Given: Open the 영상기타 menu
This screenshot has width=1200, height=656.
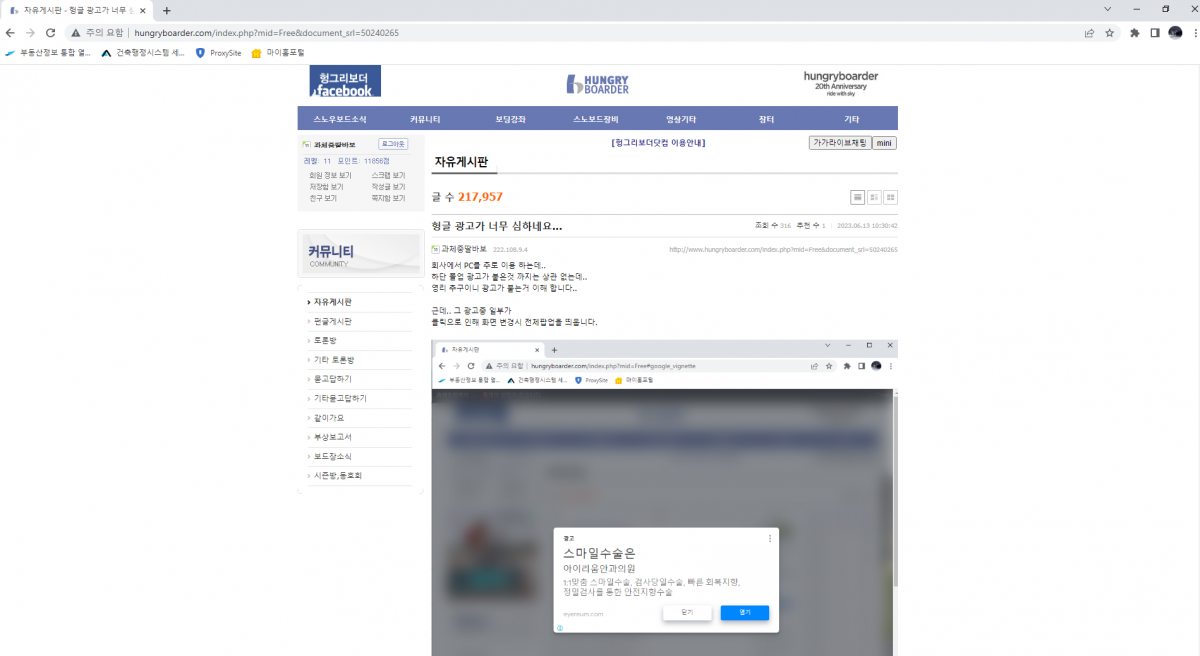Looking at the screenshot, I should [x=681, y=119].
